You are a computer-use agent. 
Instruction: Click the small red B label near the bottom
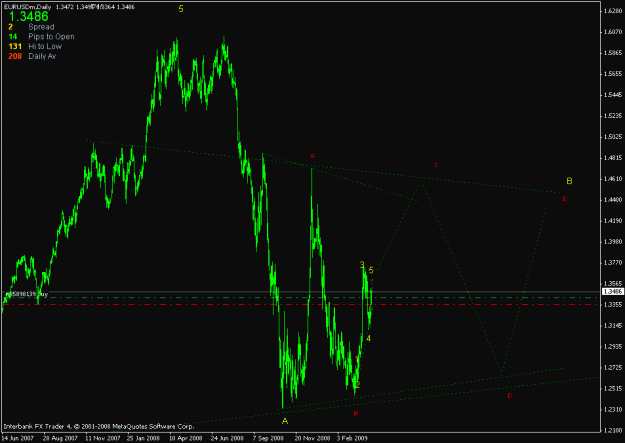pyautogui.click(x=356, y=413)
